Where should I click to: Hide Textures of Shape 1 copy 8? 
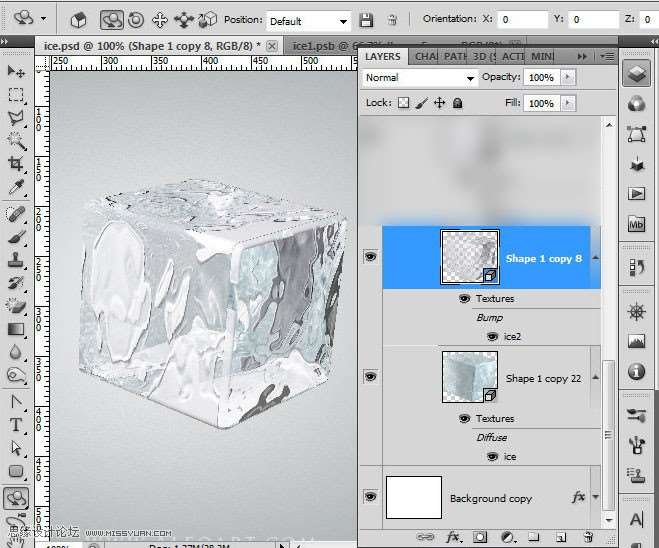click(464, 298)
